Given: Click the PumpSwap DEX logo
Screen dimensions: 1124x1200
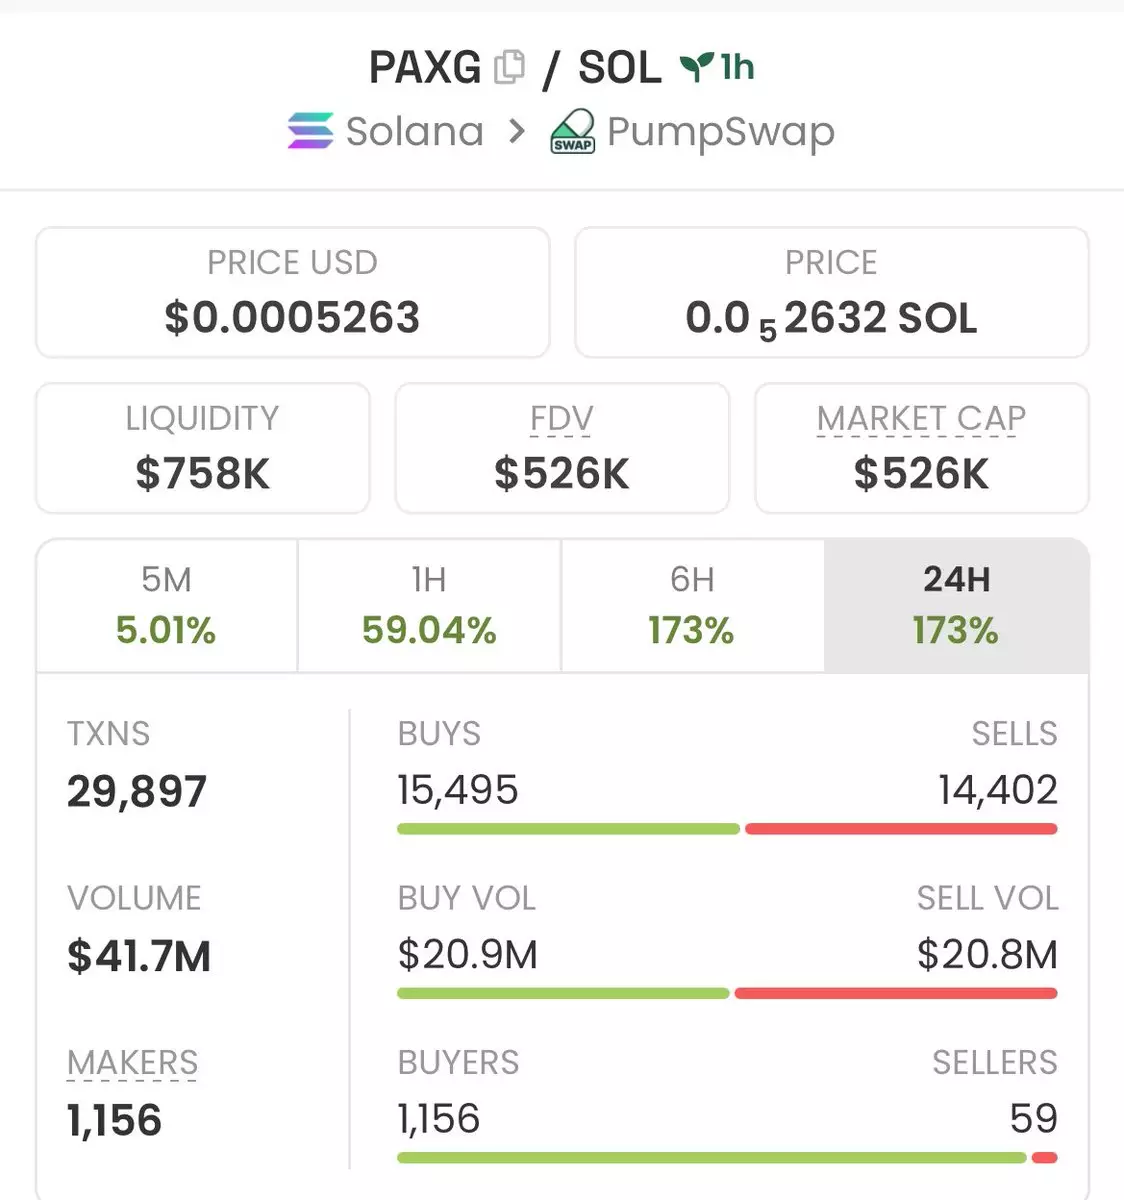Looking at the screenshot, I should coord(573,132).
